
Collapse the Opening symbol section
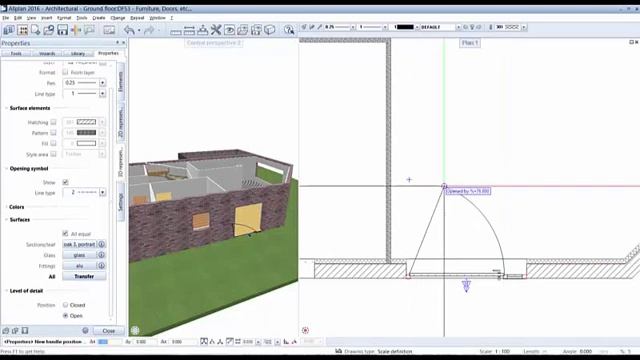point(7,169)
